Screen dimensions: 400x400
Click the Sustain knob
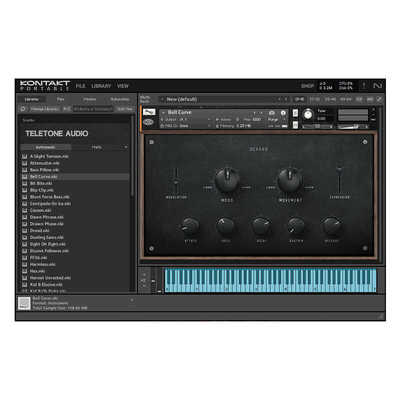tap(296, 226)
